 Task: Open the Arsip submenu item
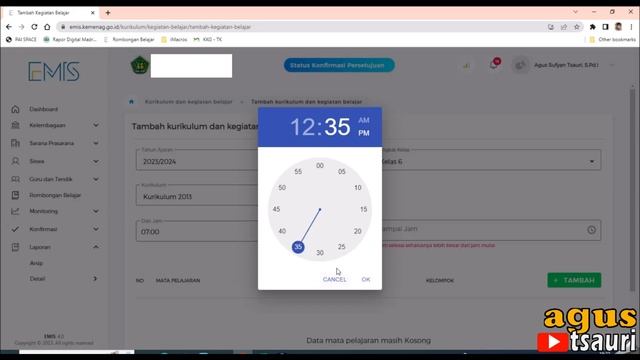[x=36, y=263]
